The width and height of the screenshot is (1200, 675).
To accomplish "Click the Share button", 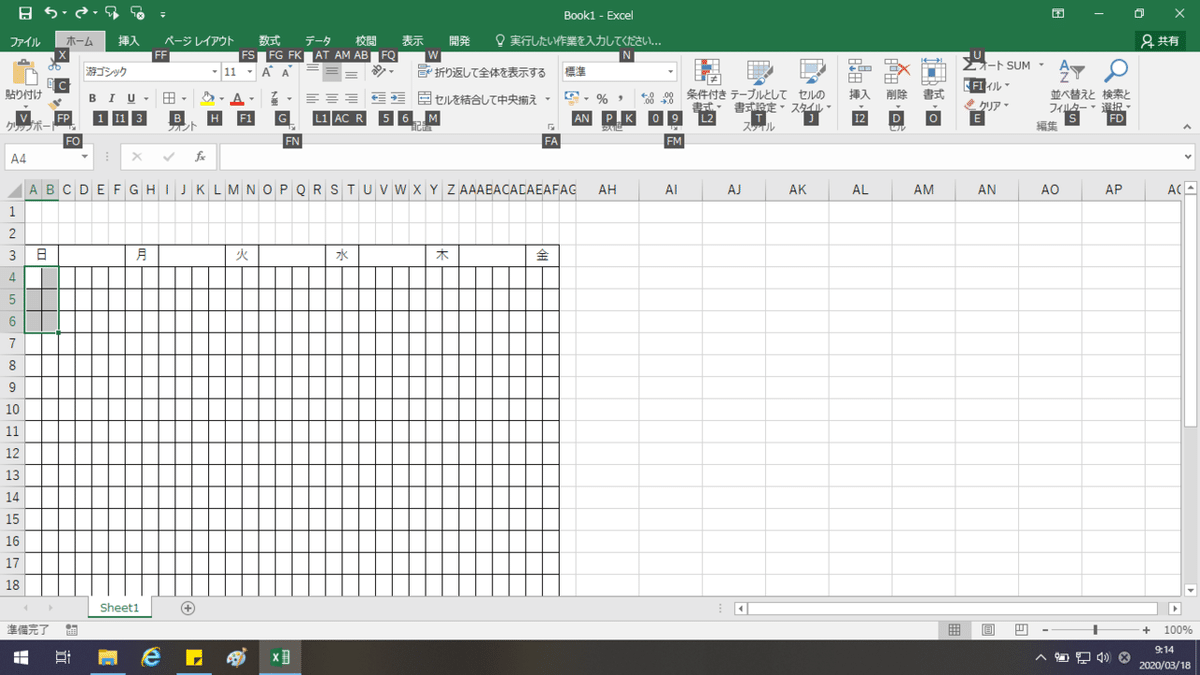I will [x=1161, y=42].
